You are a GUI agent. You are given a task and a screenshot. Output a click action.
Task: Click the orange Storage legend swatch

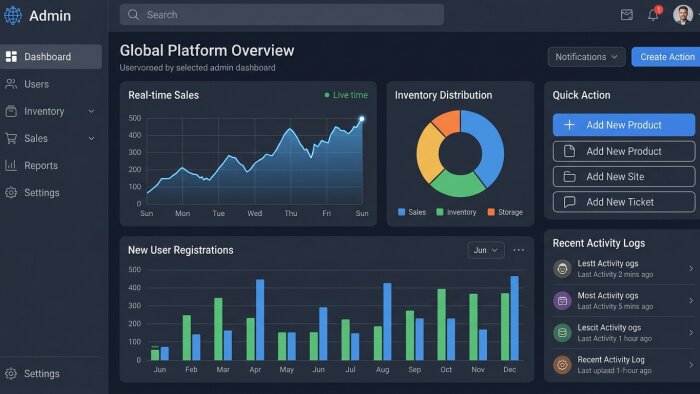pos(491,212)
